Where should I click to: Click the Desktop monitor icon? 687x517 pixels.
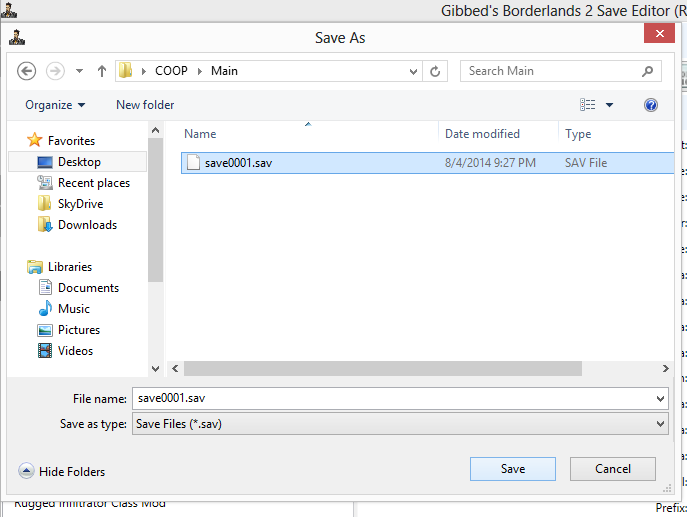pos(45,162)
